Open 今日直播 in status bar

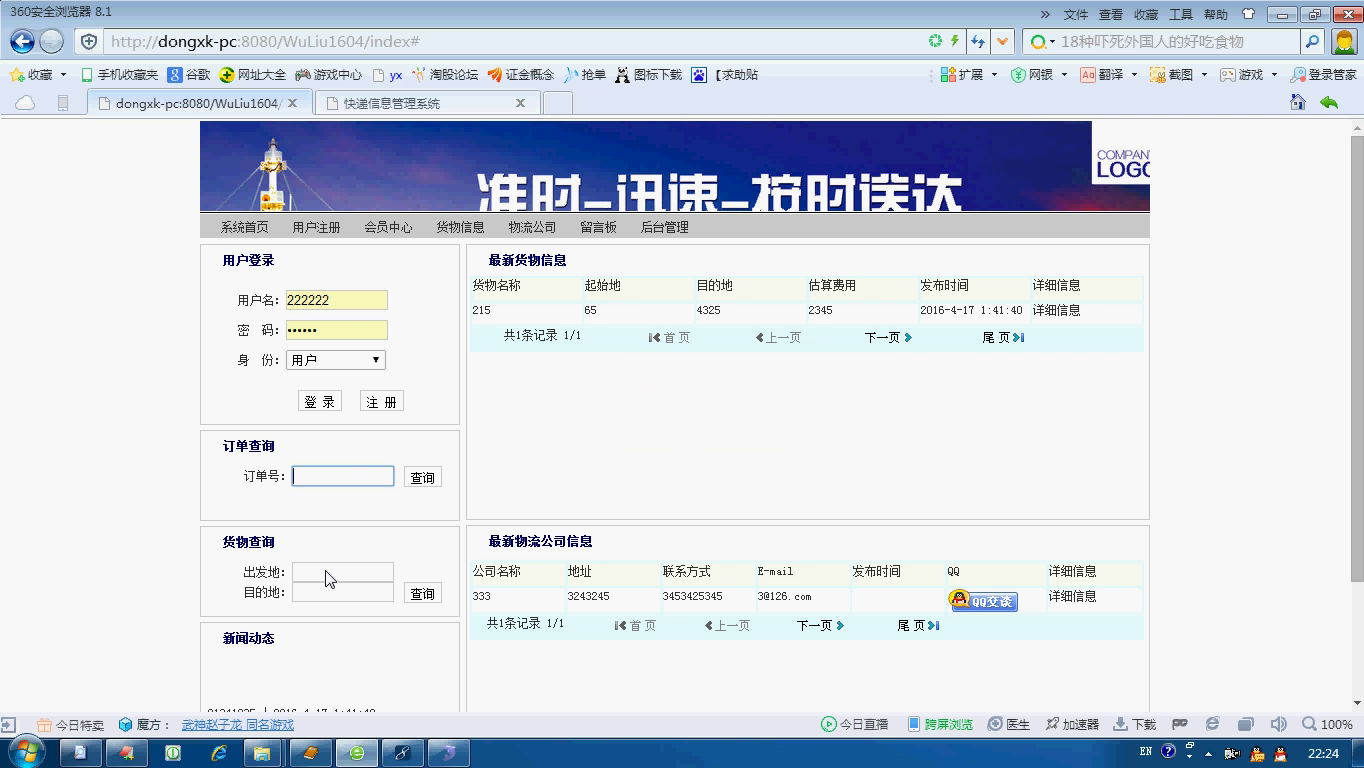[854, 724]
